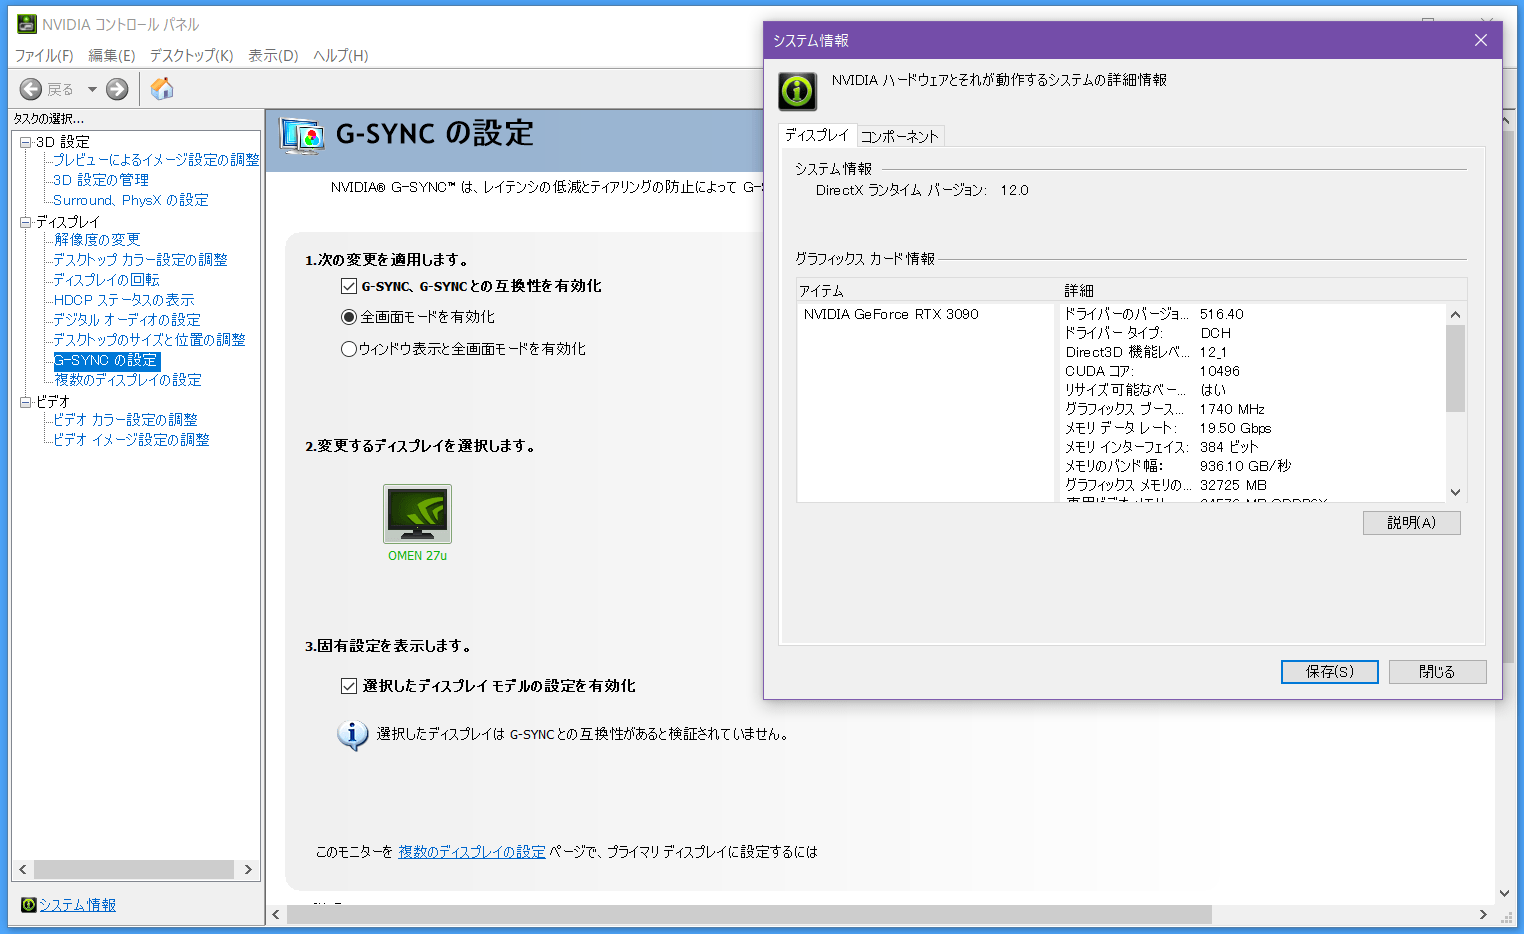Open 複数のディスプレイの設定 tree item in sidebar

pyautogui.click(x=128, y=380)
